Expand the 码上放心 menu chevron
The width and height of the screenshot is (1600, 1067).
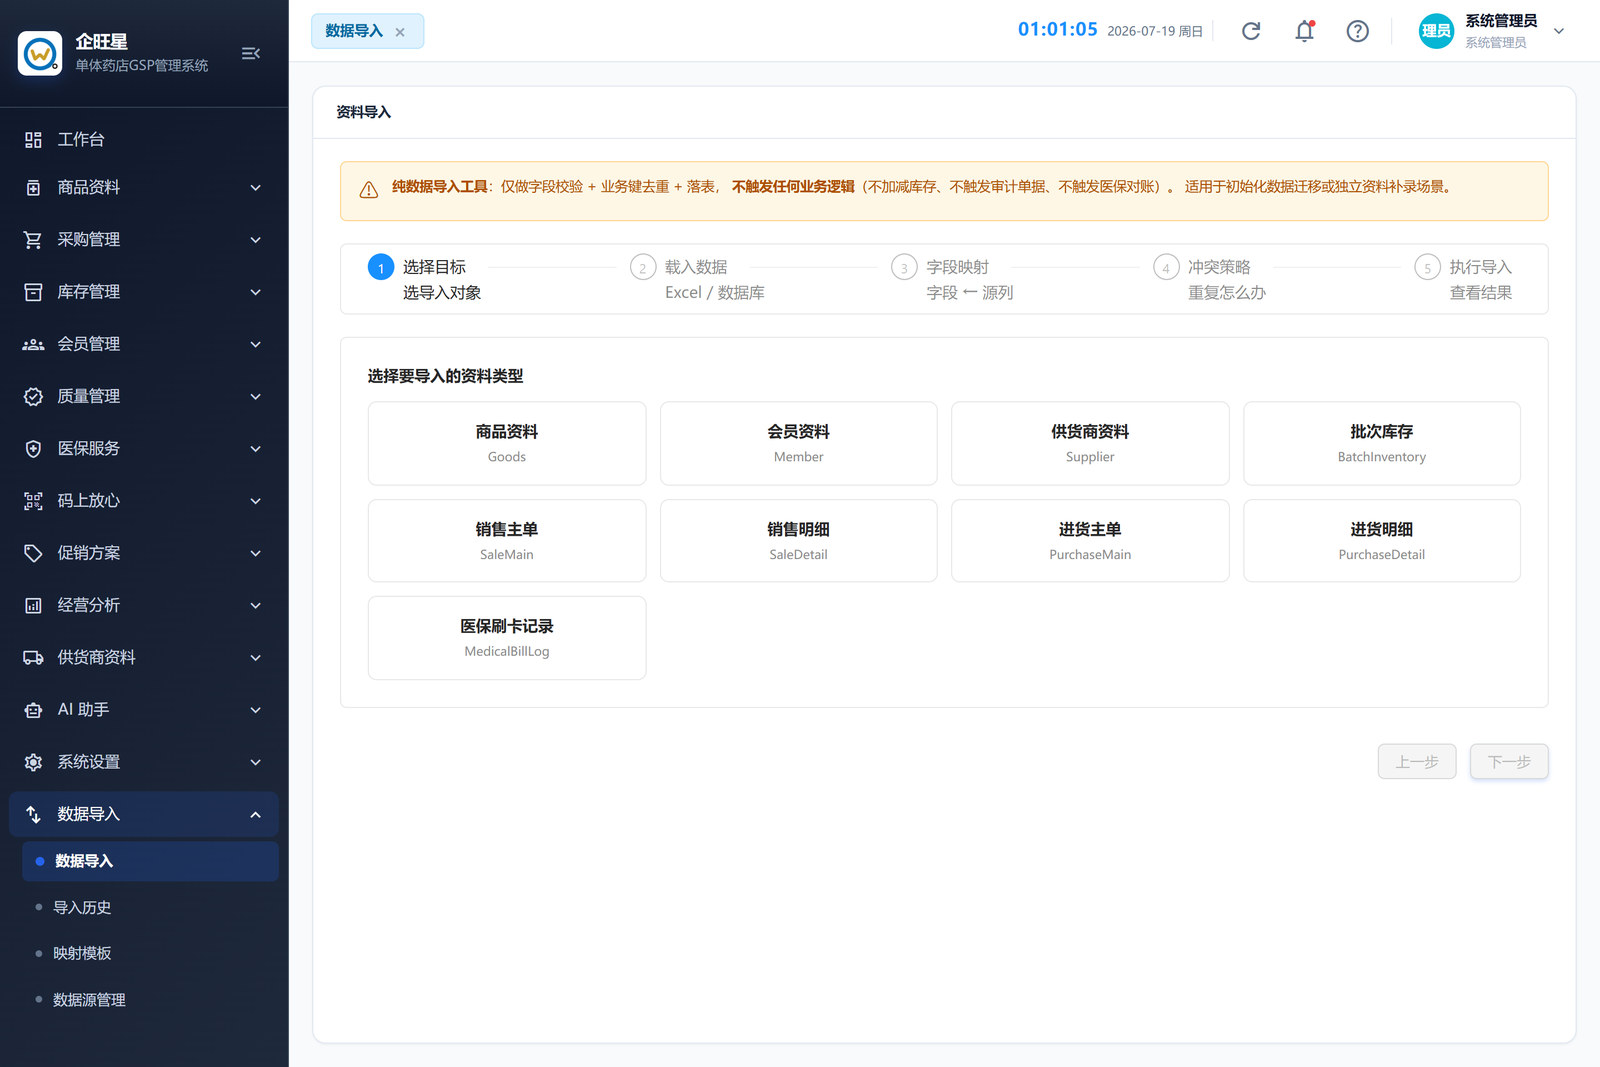256,501
